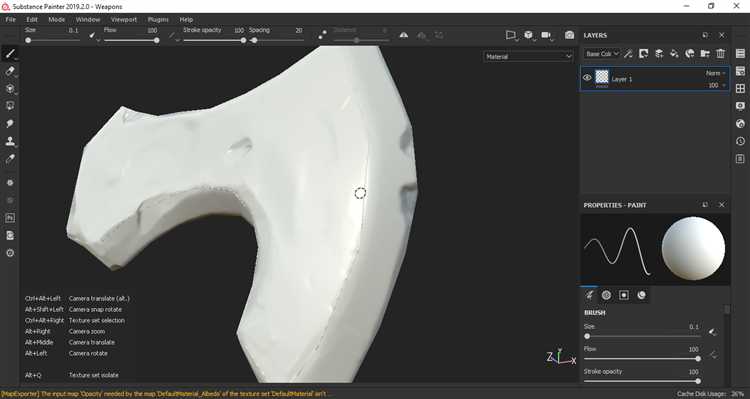Add a mask to the layer
This screenshot has width=750, height=399.
[644, 54]
